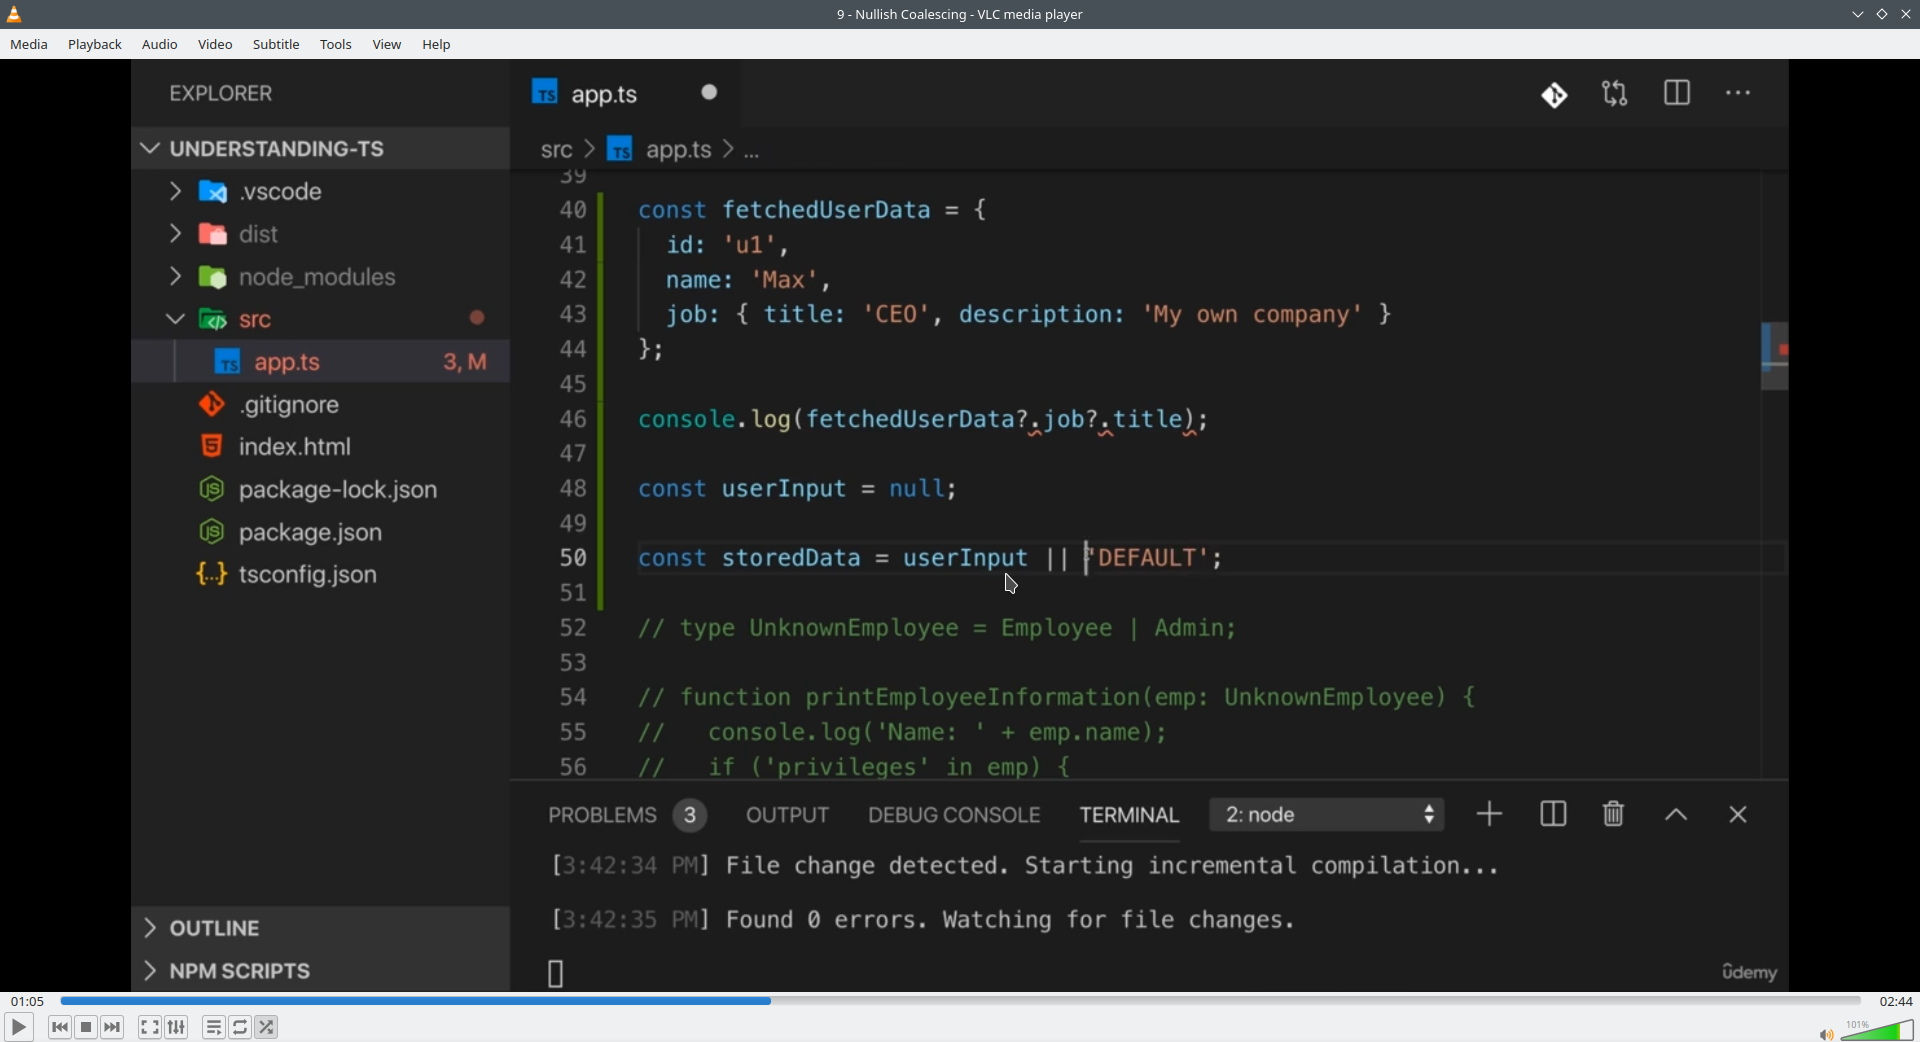Click the remaining time label 02:44
Viewport: 1920px width, 1042px height.
[x=1896, y=1002]
